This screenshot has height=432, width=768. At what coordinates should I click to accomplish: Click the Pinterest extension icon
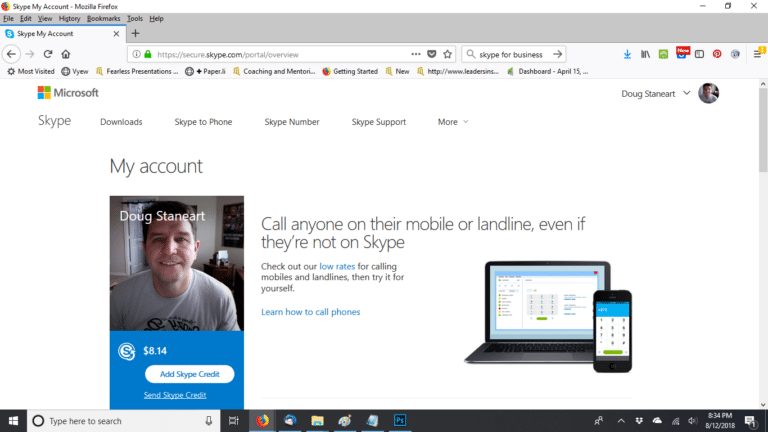(717, 54)
